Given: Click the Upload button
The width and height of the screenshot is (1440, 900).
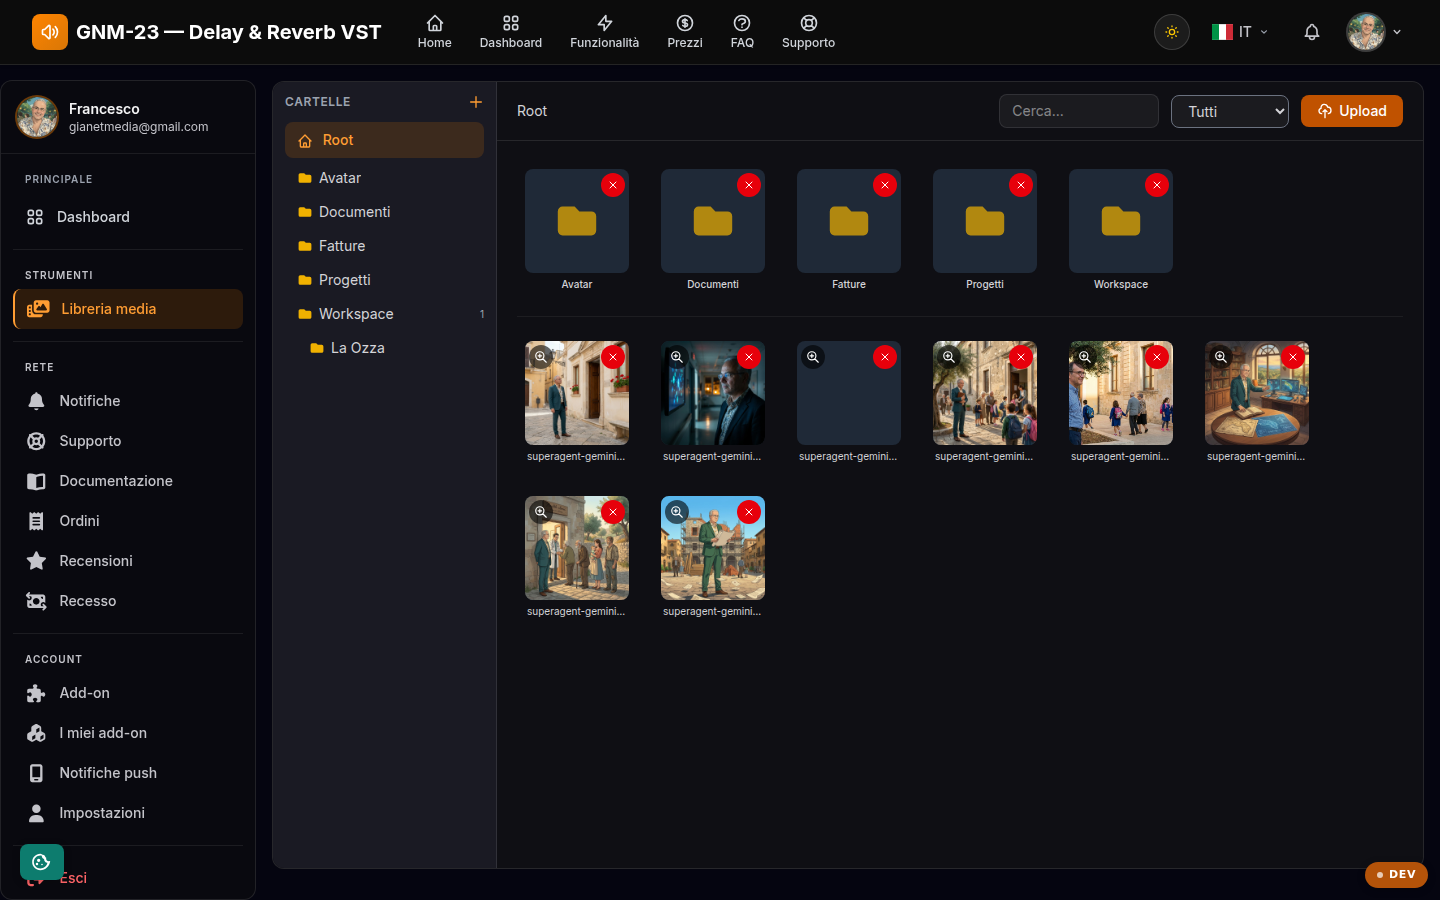Looking at the screenshot, I should pos(1352,111).
